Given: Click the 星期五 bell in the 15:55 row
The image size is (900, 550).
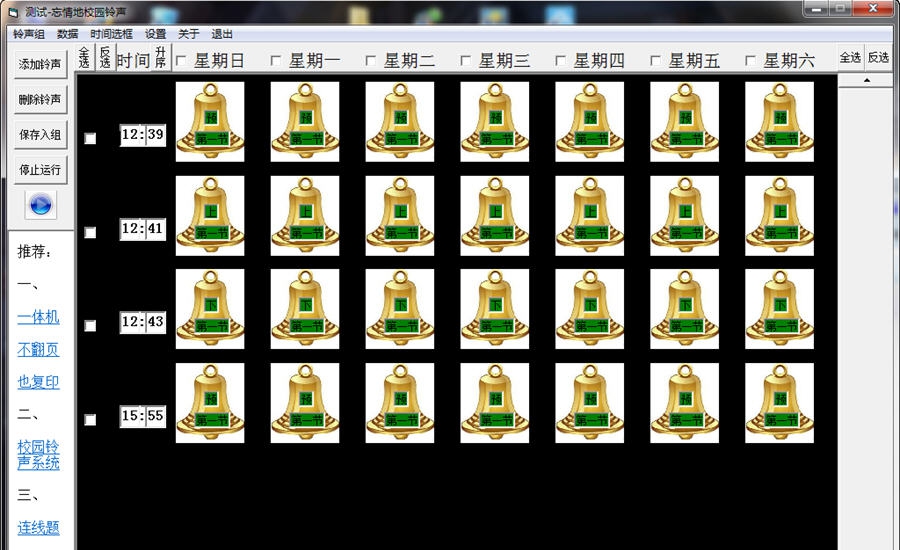Looking at the screenshot, I should tap(684, 403).
